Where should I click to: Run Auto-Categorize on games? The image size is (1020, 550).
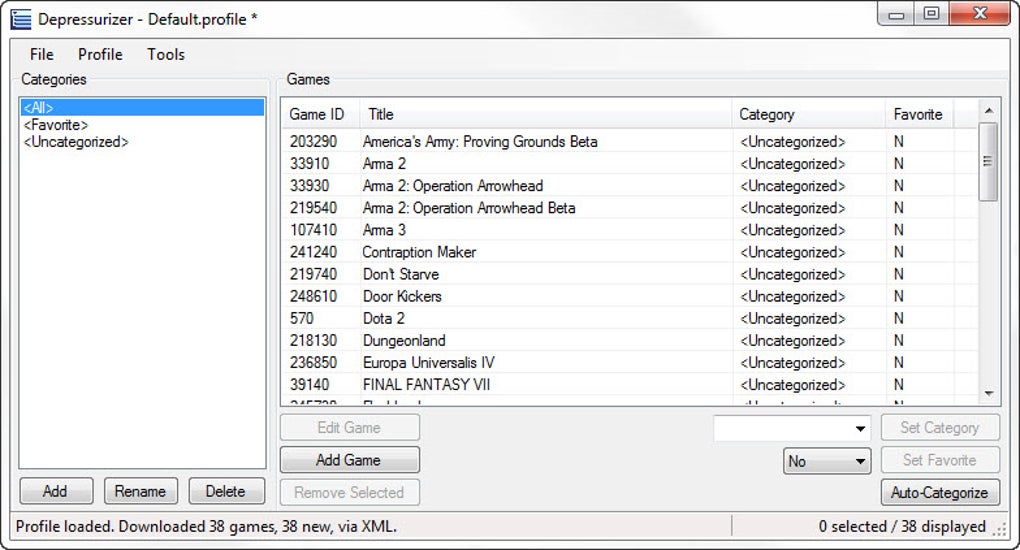(x=939, y=492)
